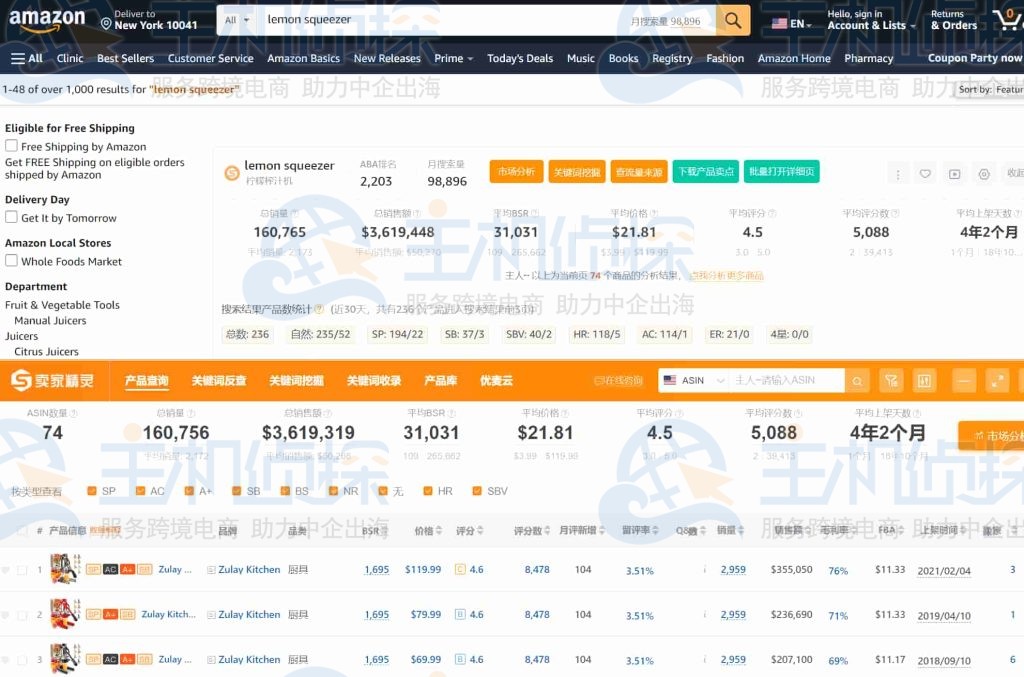Expand the ASIN marketplace selector dropdown
1024x677 pixels.
pos(693,381)
